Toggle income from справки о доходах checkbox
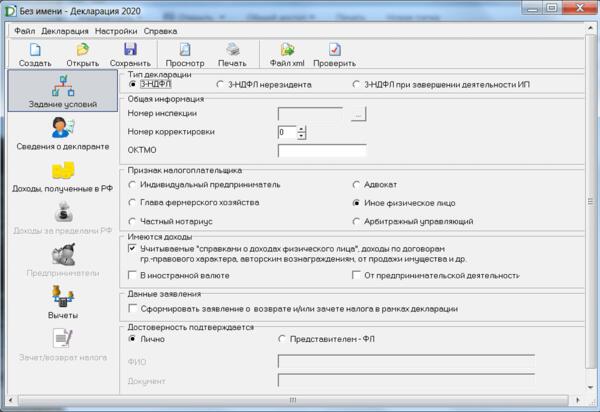600x412 pixels. [132, 249]
